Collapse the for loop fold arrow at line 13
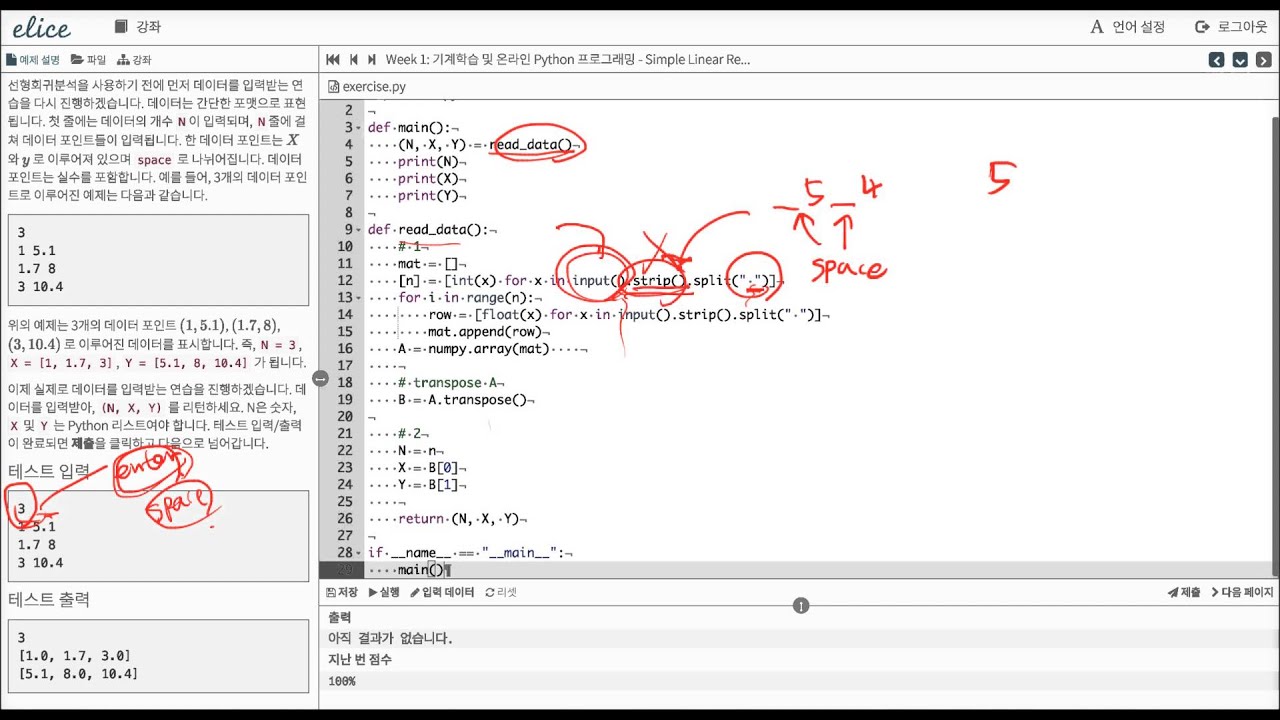Image resolution: width=1280 pixels, height=720 pixels. pyautogui.click(x=360, y=297)
